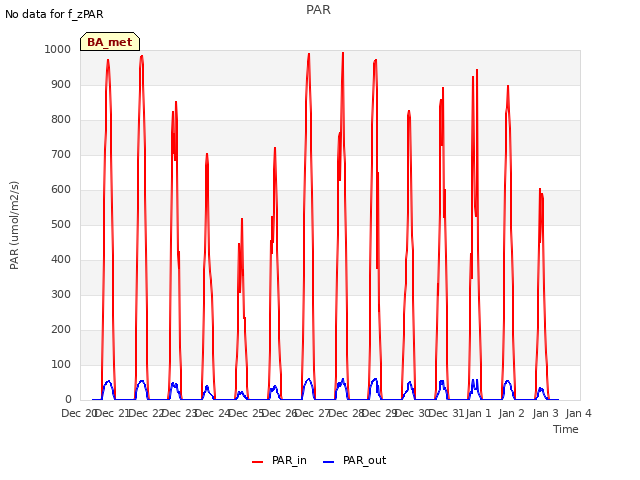The width and height of the screenshot is (640, 480).
Task: Click the Time axis label
Action: click(566, 429)
